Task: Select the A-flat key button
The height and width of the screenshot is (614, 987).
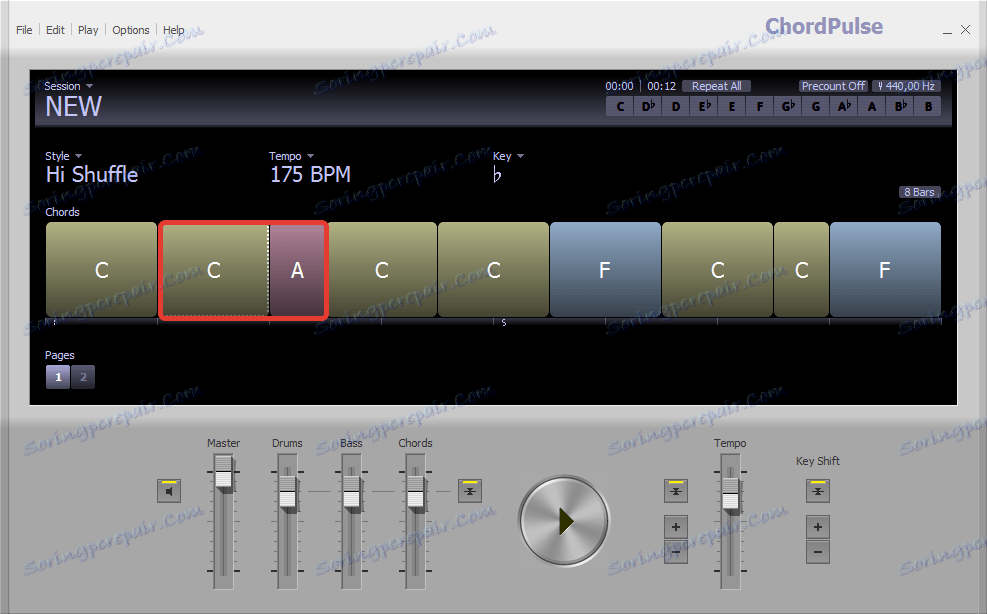Action: pyautogui.click(x=844, y=106)
